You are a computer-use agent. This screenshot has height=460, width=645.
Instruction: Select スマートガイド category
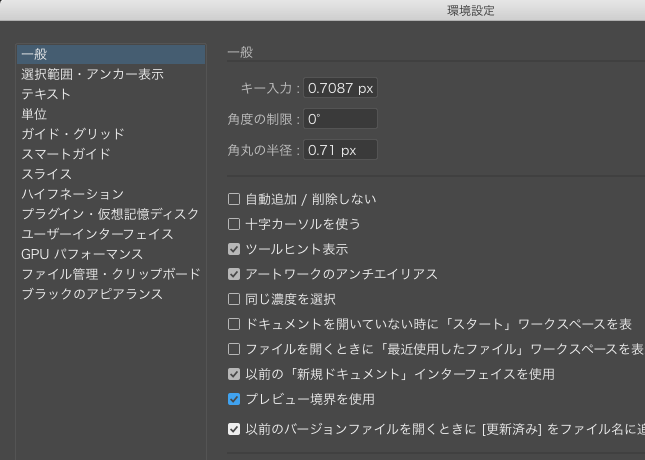[111, 154]
